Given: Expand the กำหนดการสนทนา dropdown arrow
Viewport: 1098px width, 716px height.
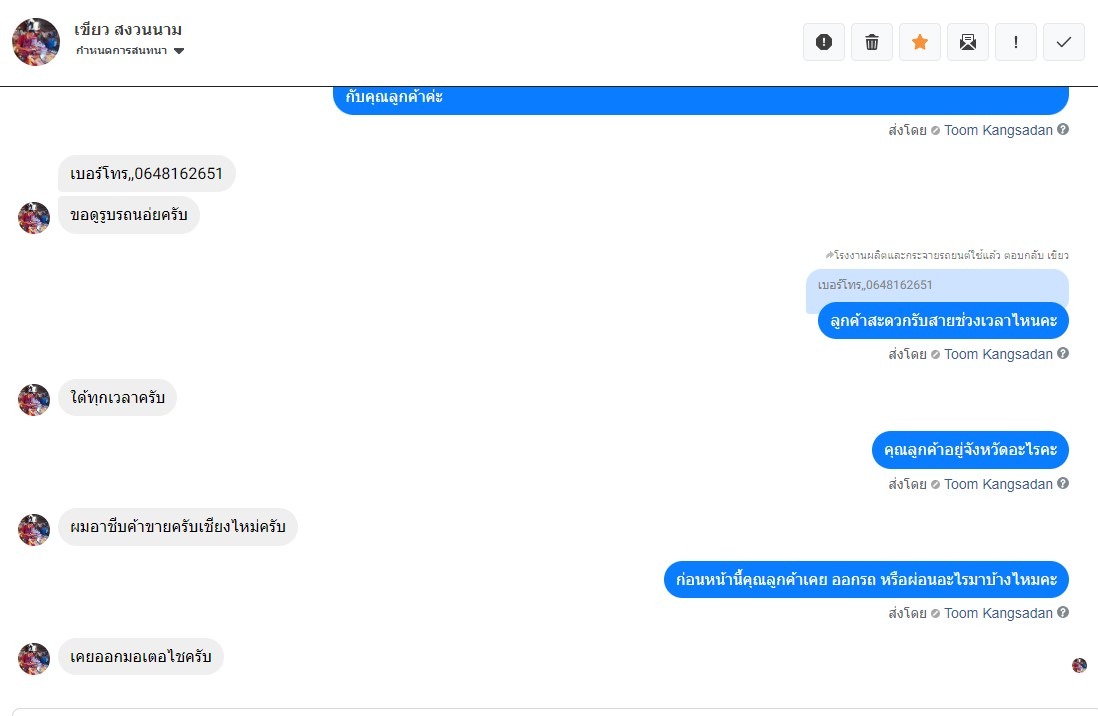Looking at the screenshot, I should [x=179, y=50].
